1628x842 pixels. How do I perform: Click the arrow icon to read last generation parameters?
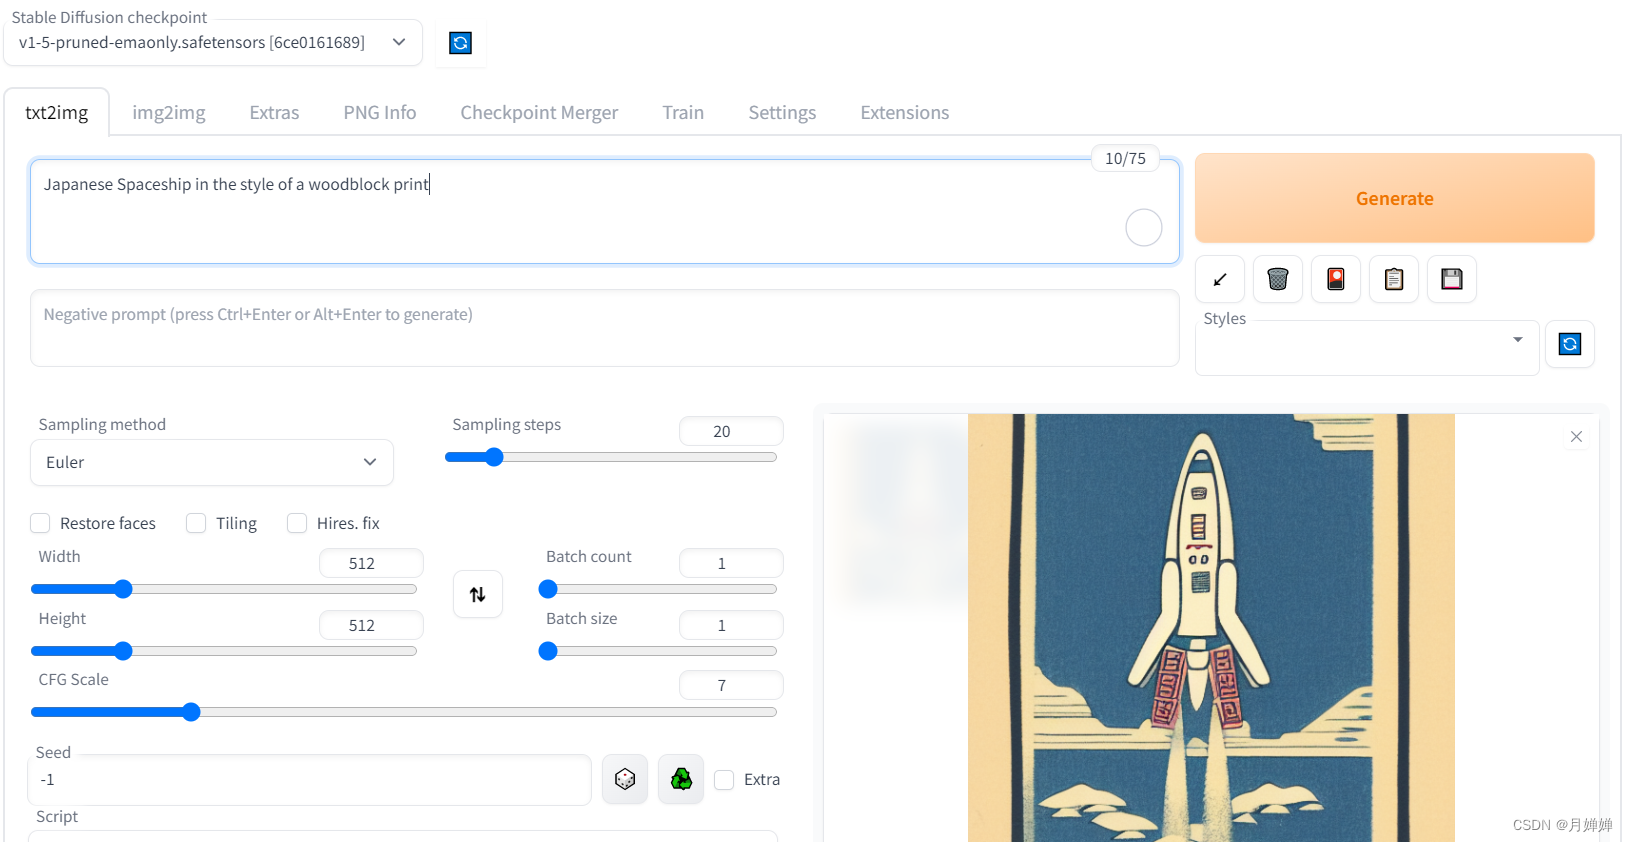pos(1220,279)
